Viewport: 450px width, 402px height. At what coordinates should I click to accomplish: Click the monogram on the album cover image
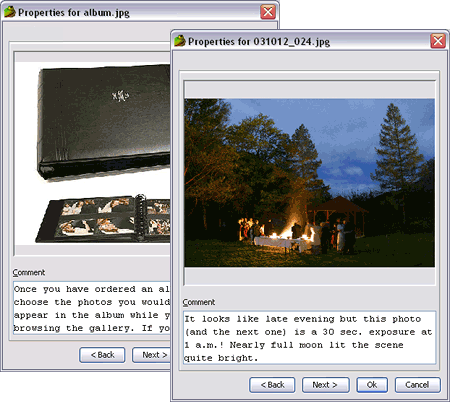pyautogui.click(x=120, y=96)
